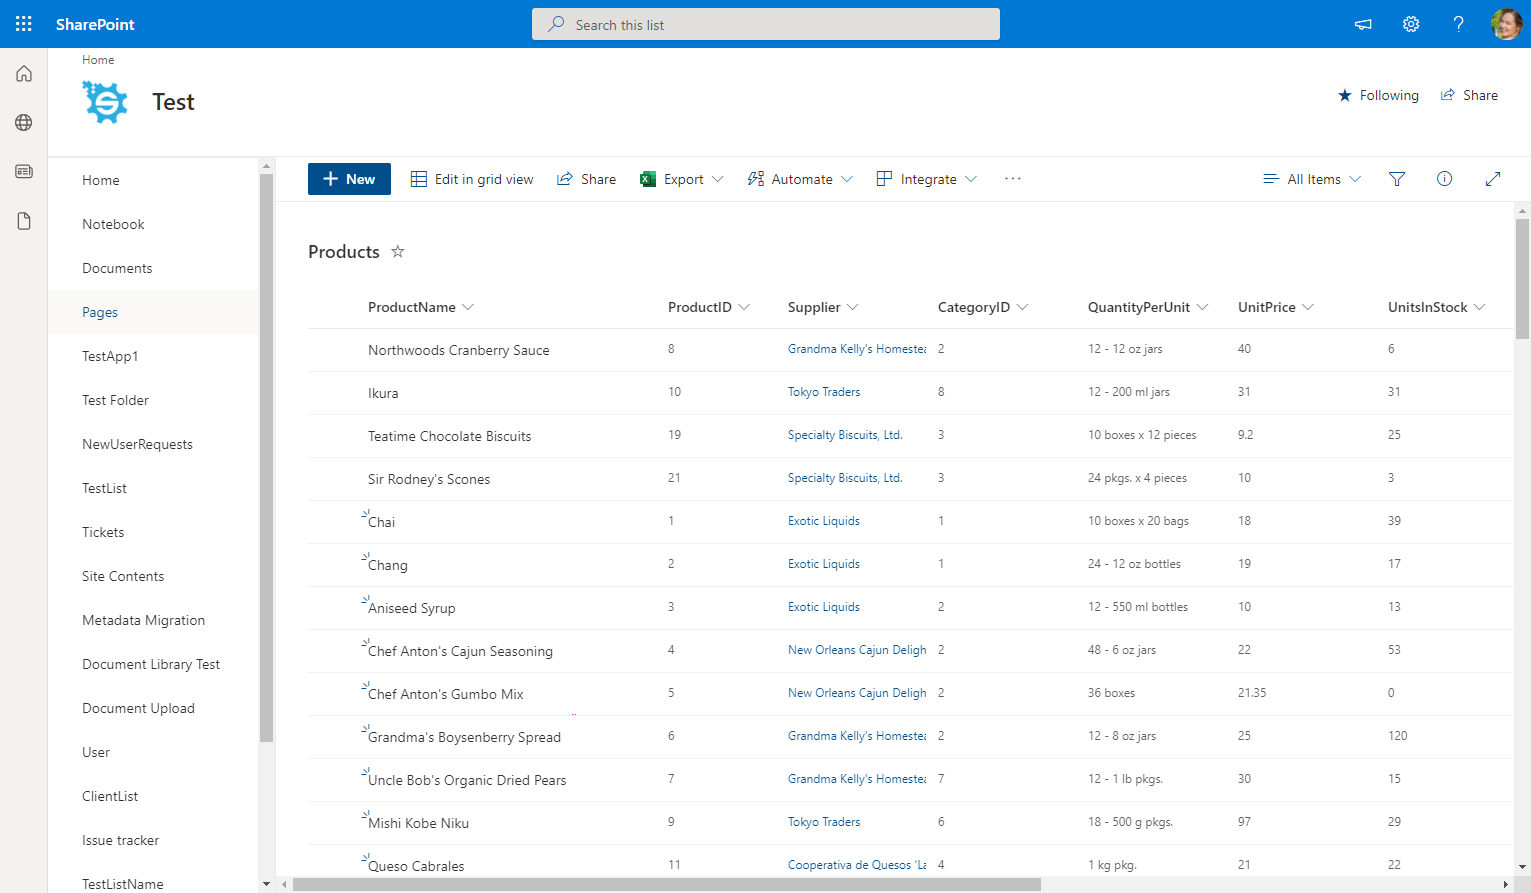Select the Aniseed Syrup item
Viewport: 1531px width, 893px height.
[x=412, y=608]
